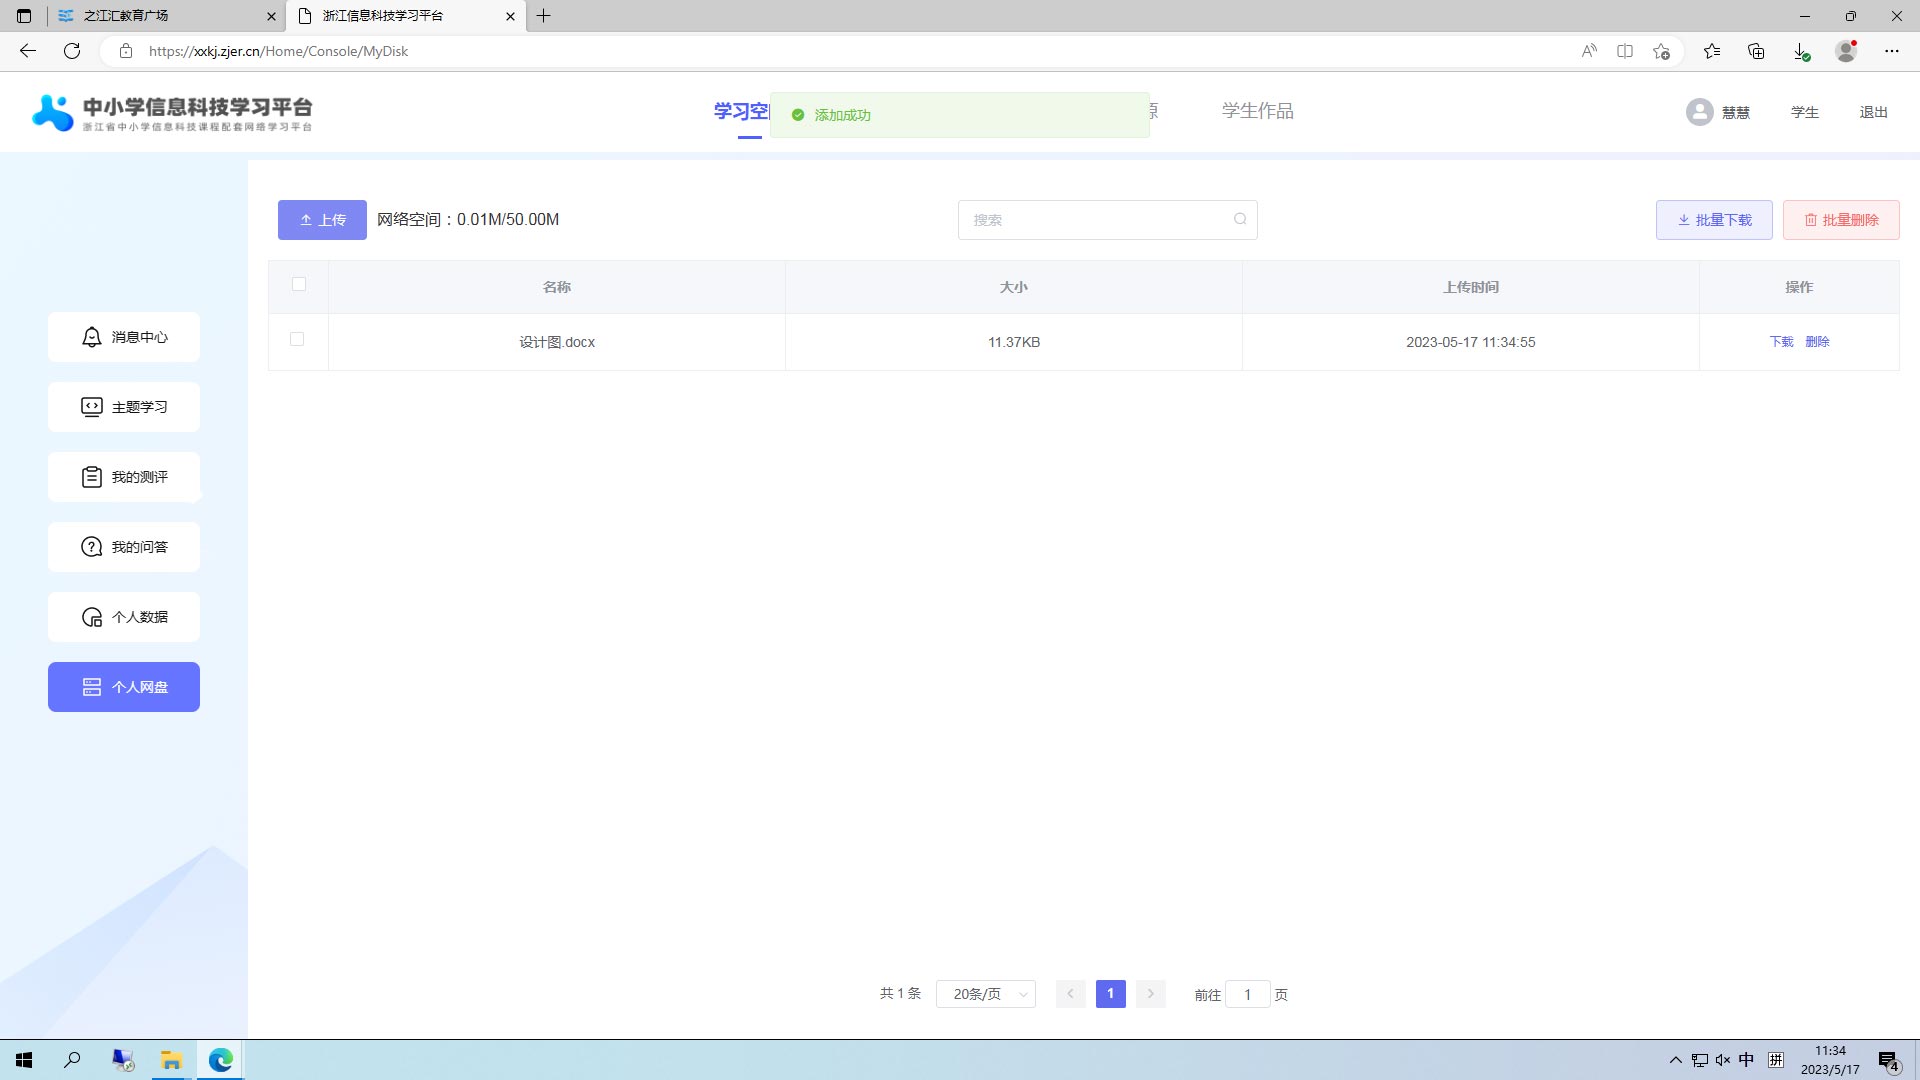Click the 上传 upload button

[x=322, y=220]
